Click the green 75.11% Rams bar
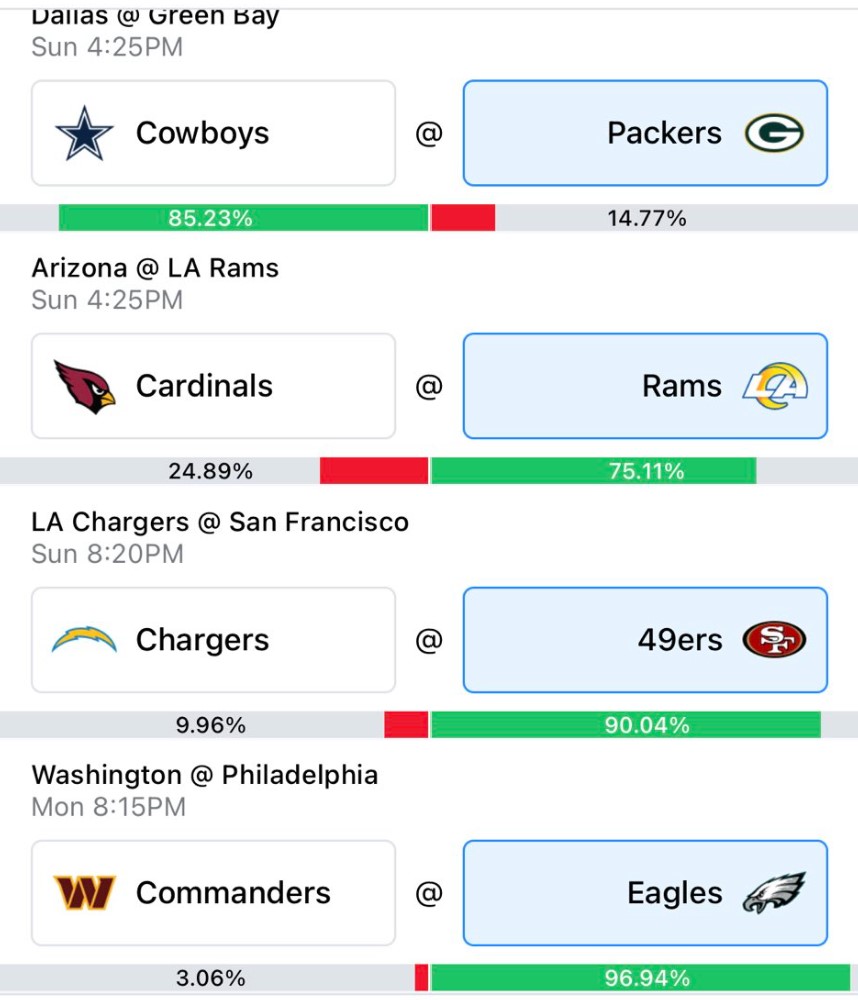Screen dimensions: 858x1000 click(594, 471)
